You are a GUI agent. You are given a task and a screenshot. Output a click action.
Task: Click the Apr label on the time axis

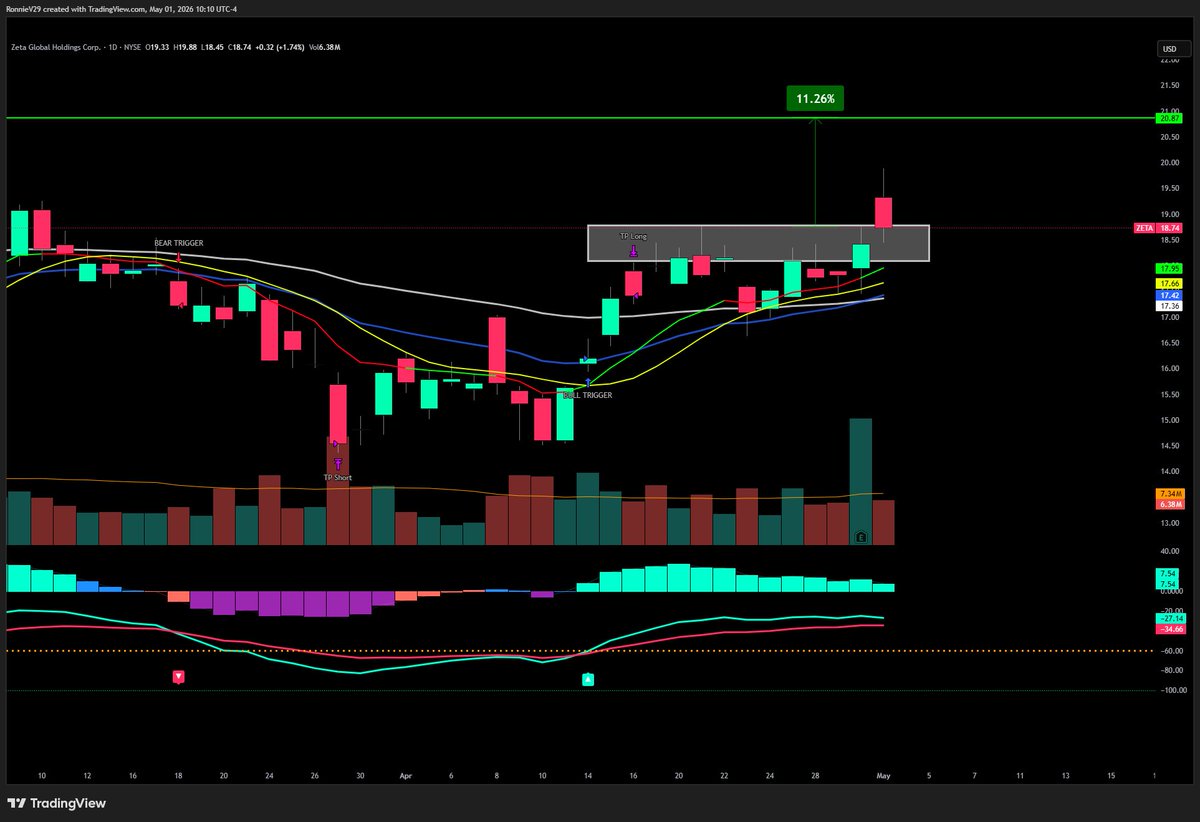(405, 775)
